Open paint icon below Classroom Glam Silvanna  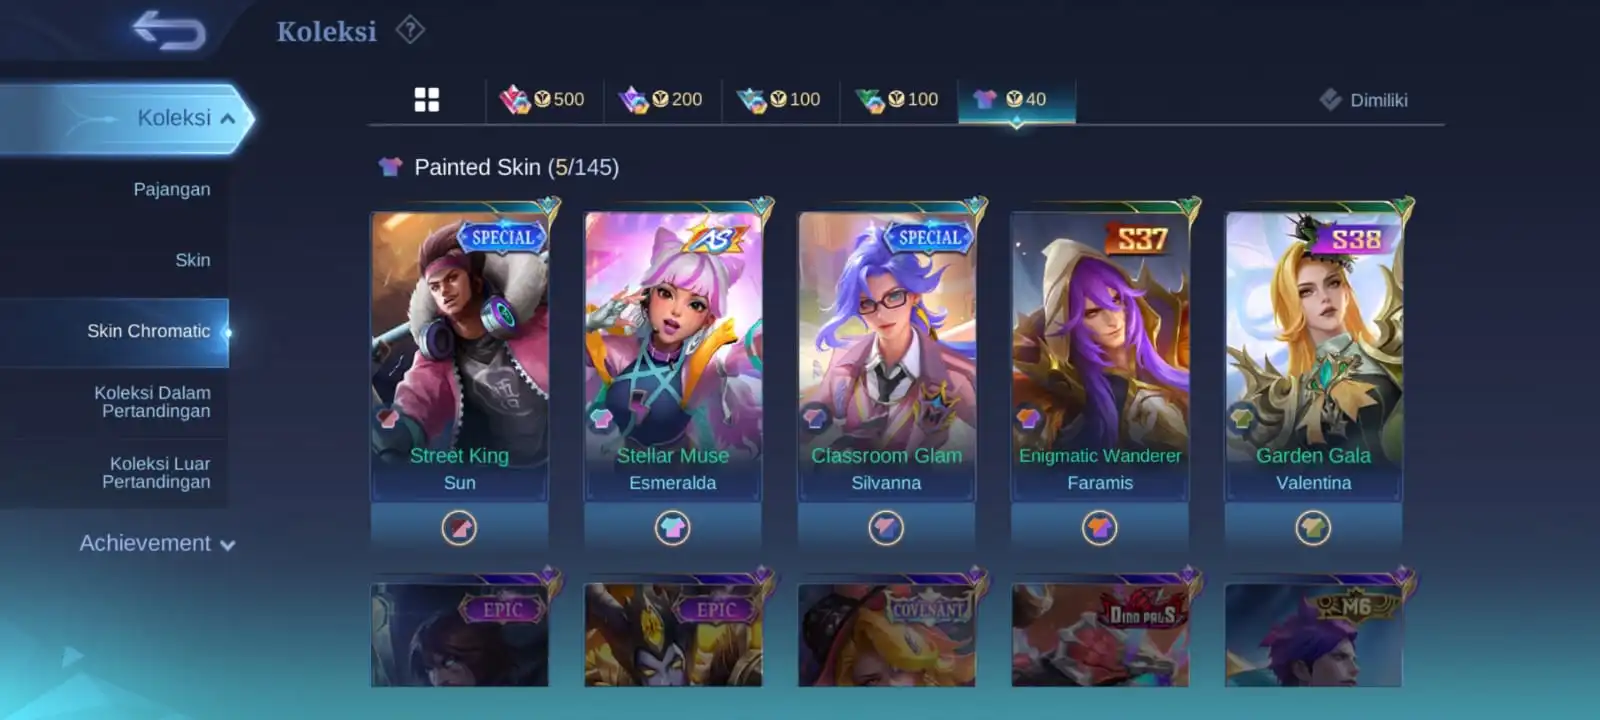click(x=886, y=527)
